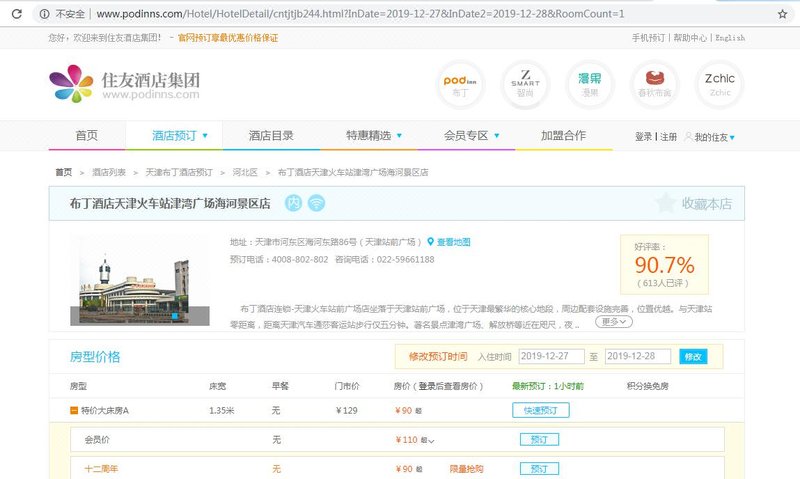Expand the 更多 hotel description
Viewport: 800px width, 479px height.
click(x=614, y=322)
